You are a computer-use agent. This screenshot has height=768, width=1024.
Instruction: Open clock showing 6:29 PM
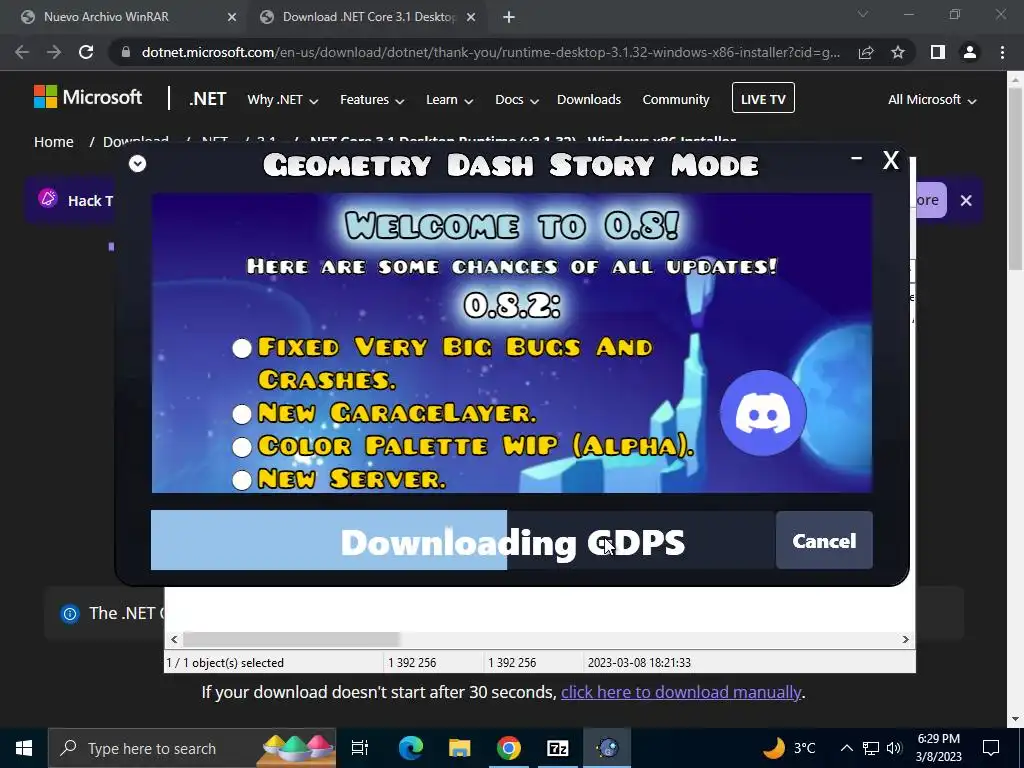(x=938, y=748)
